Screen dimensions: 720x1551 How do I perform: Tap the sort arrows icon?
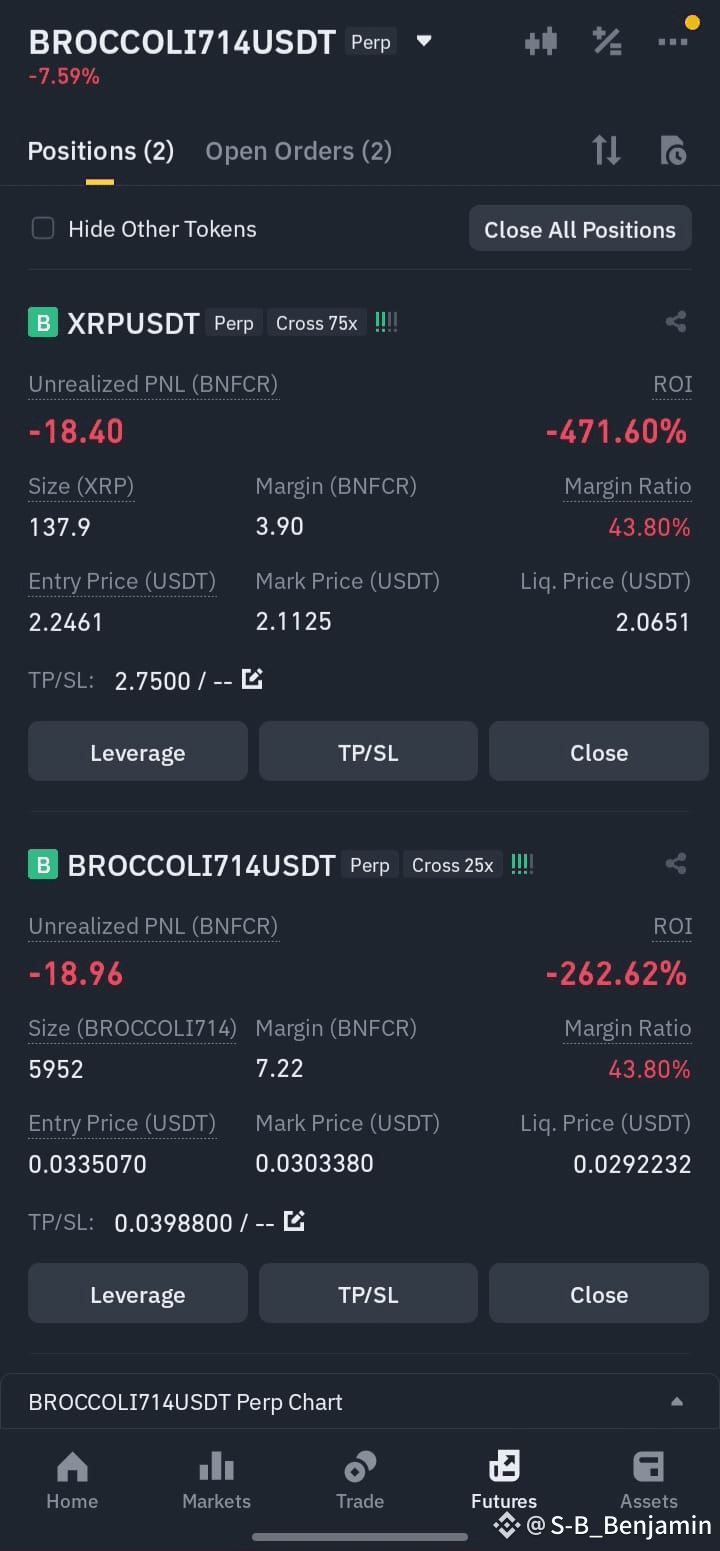pos(606,151)
